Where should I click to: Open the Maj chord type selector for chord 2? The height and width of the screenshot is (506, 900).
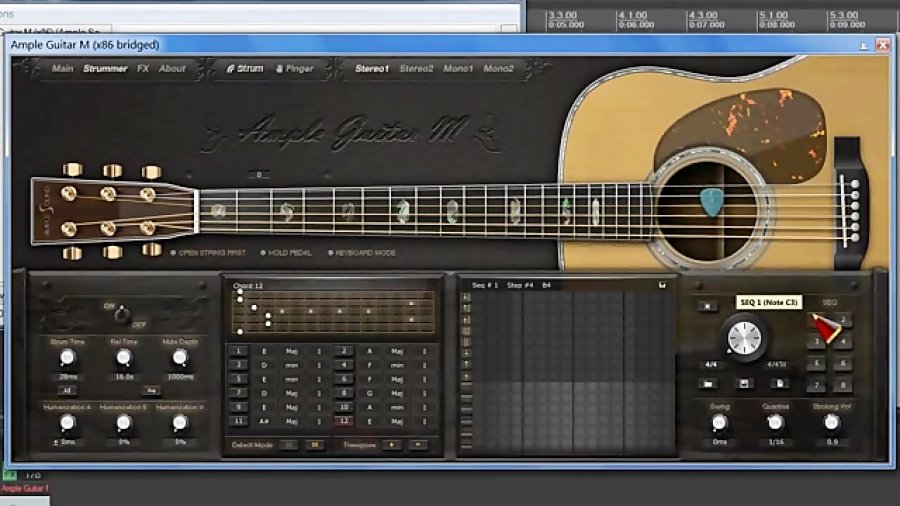click(x=397, y=351)
